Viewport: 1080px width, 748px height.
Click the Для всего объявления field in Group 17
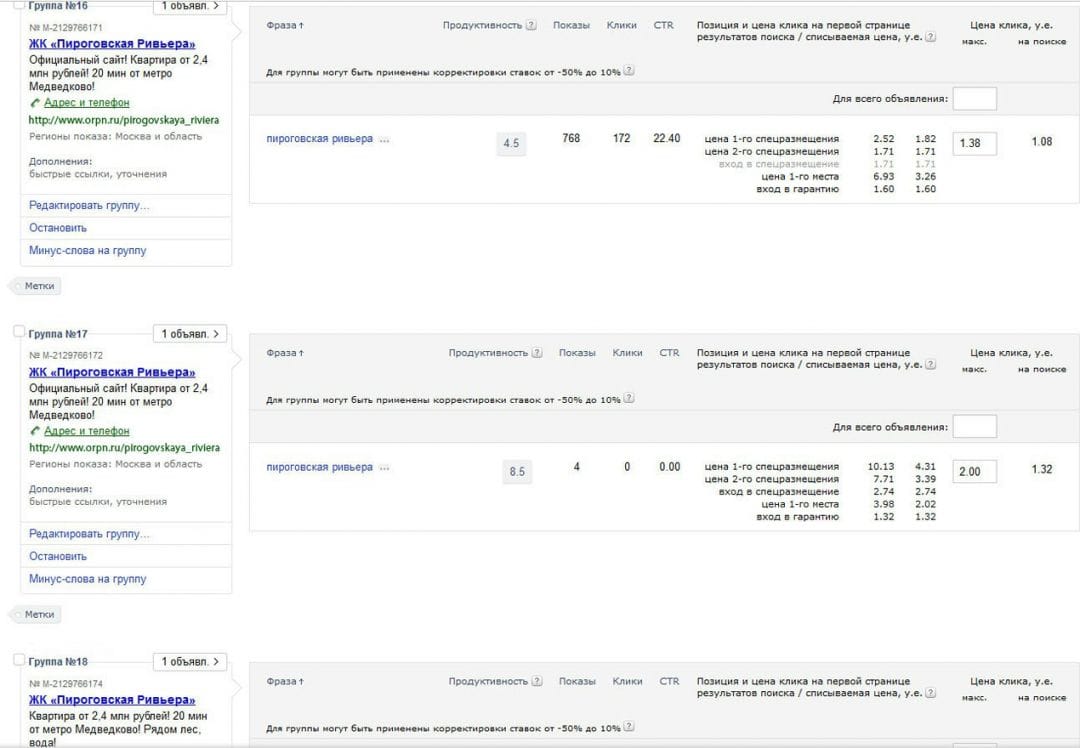click(975, 427)
